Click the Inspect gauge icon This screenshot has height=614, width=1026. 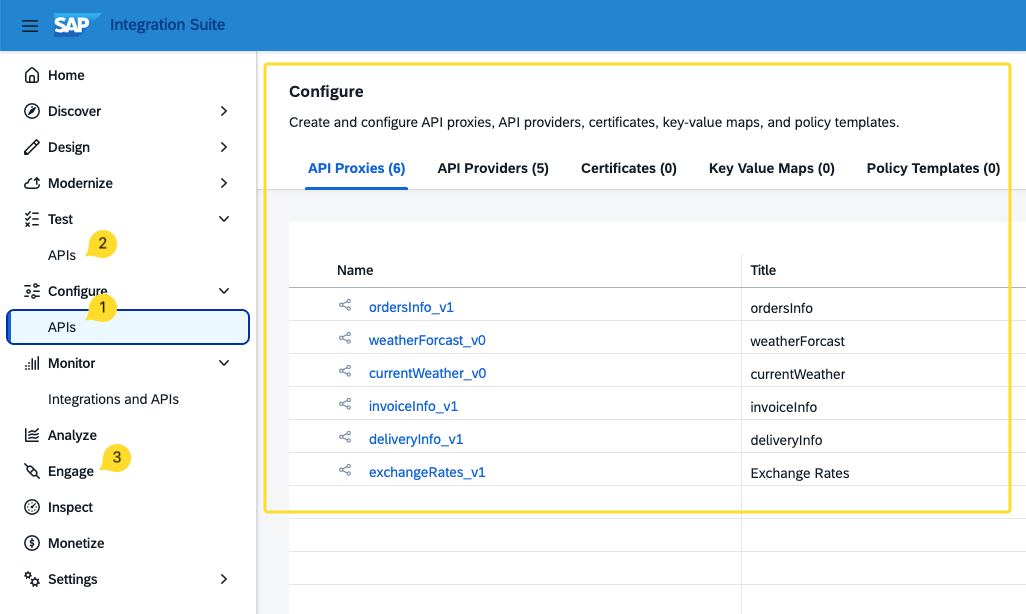(x=31, y=507)
